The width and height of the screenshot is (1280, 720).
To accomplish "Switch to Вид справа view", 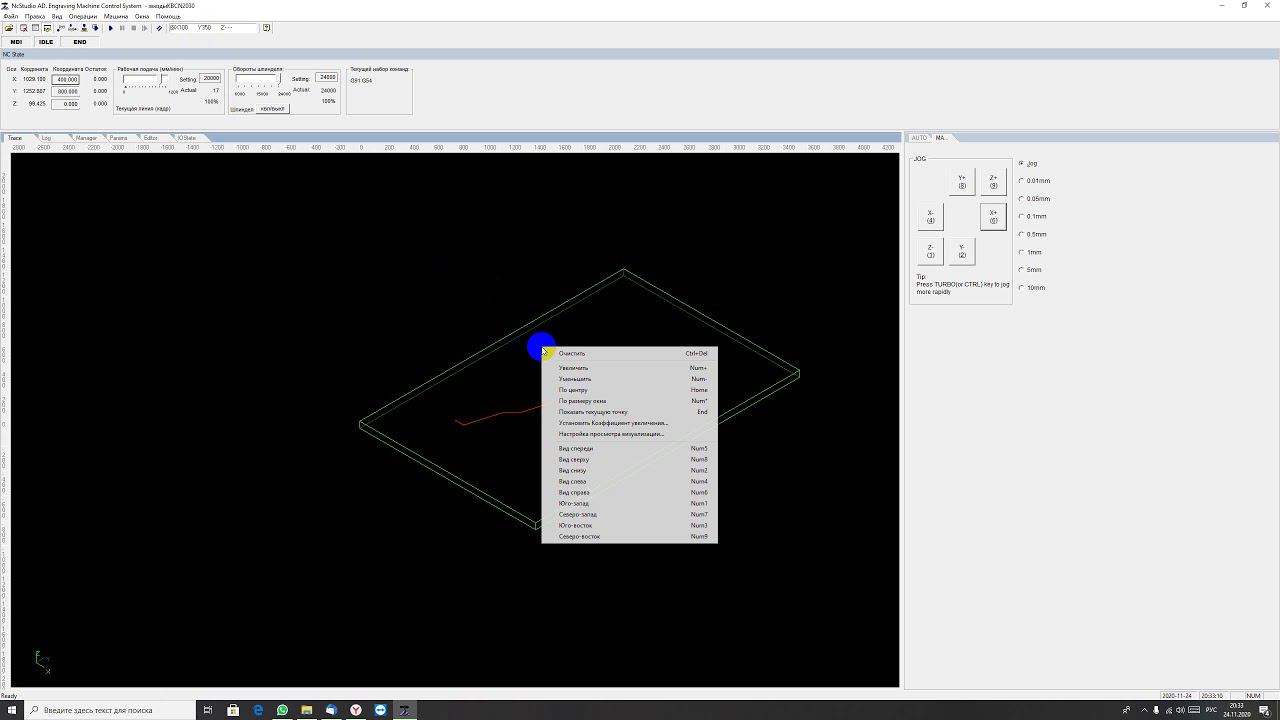I will click(629, 492).
